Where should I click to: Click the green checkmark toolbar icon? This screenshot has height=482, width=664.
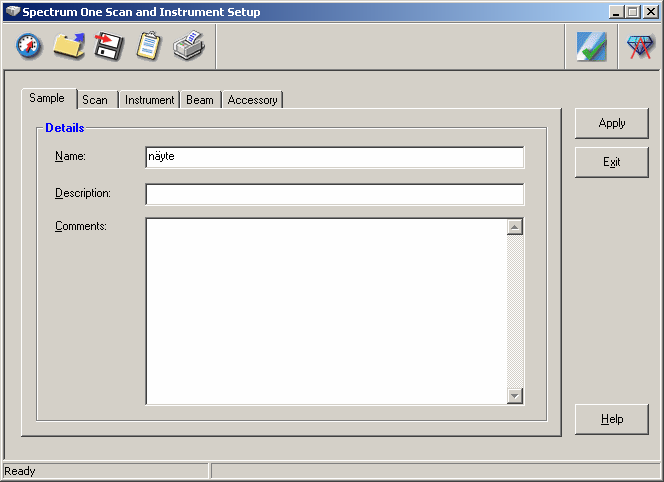coord(592,46)
